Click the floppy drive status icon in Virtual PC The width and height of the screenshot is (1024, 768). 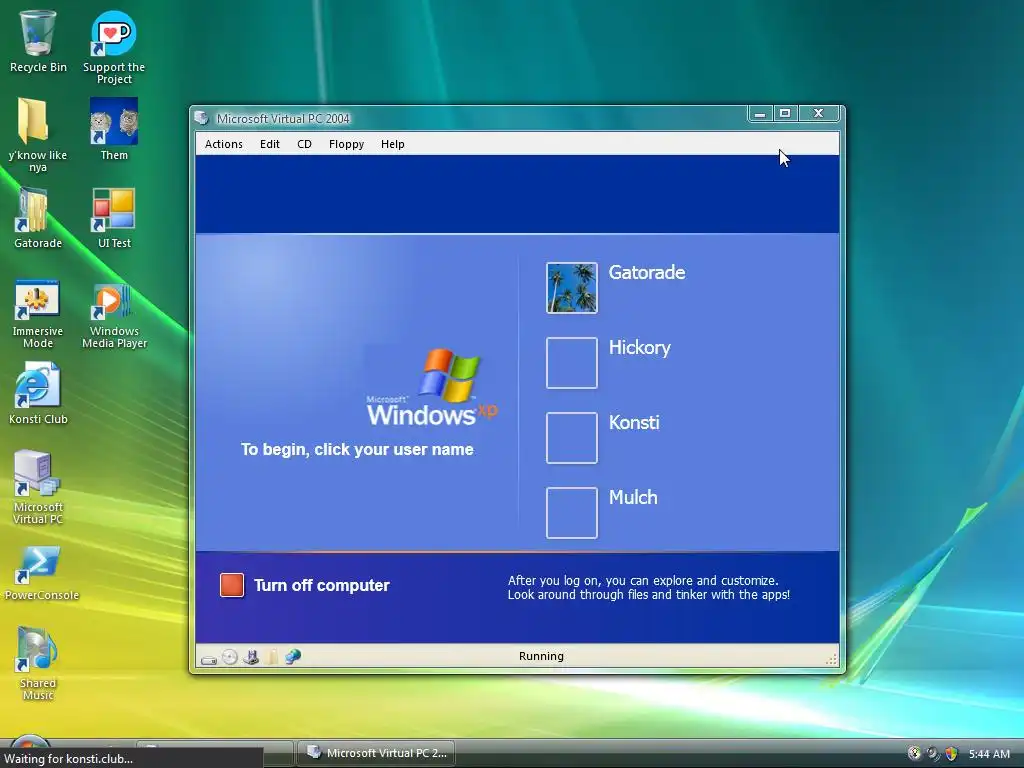click(251, 657)
